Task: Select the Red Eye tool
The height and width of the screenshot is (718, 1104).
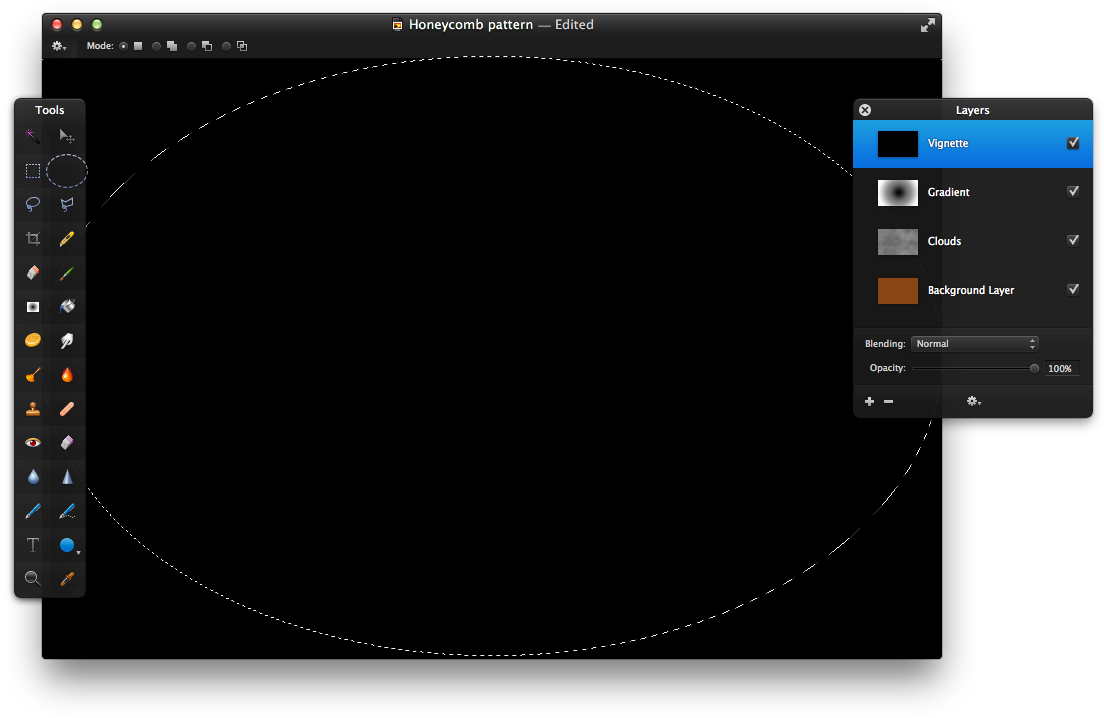Action: [x=32, y=442]
